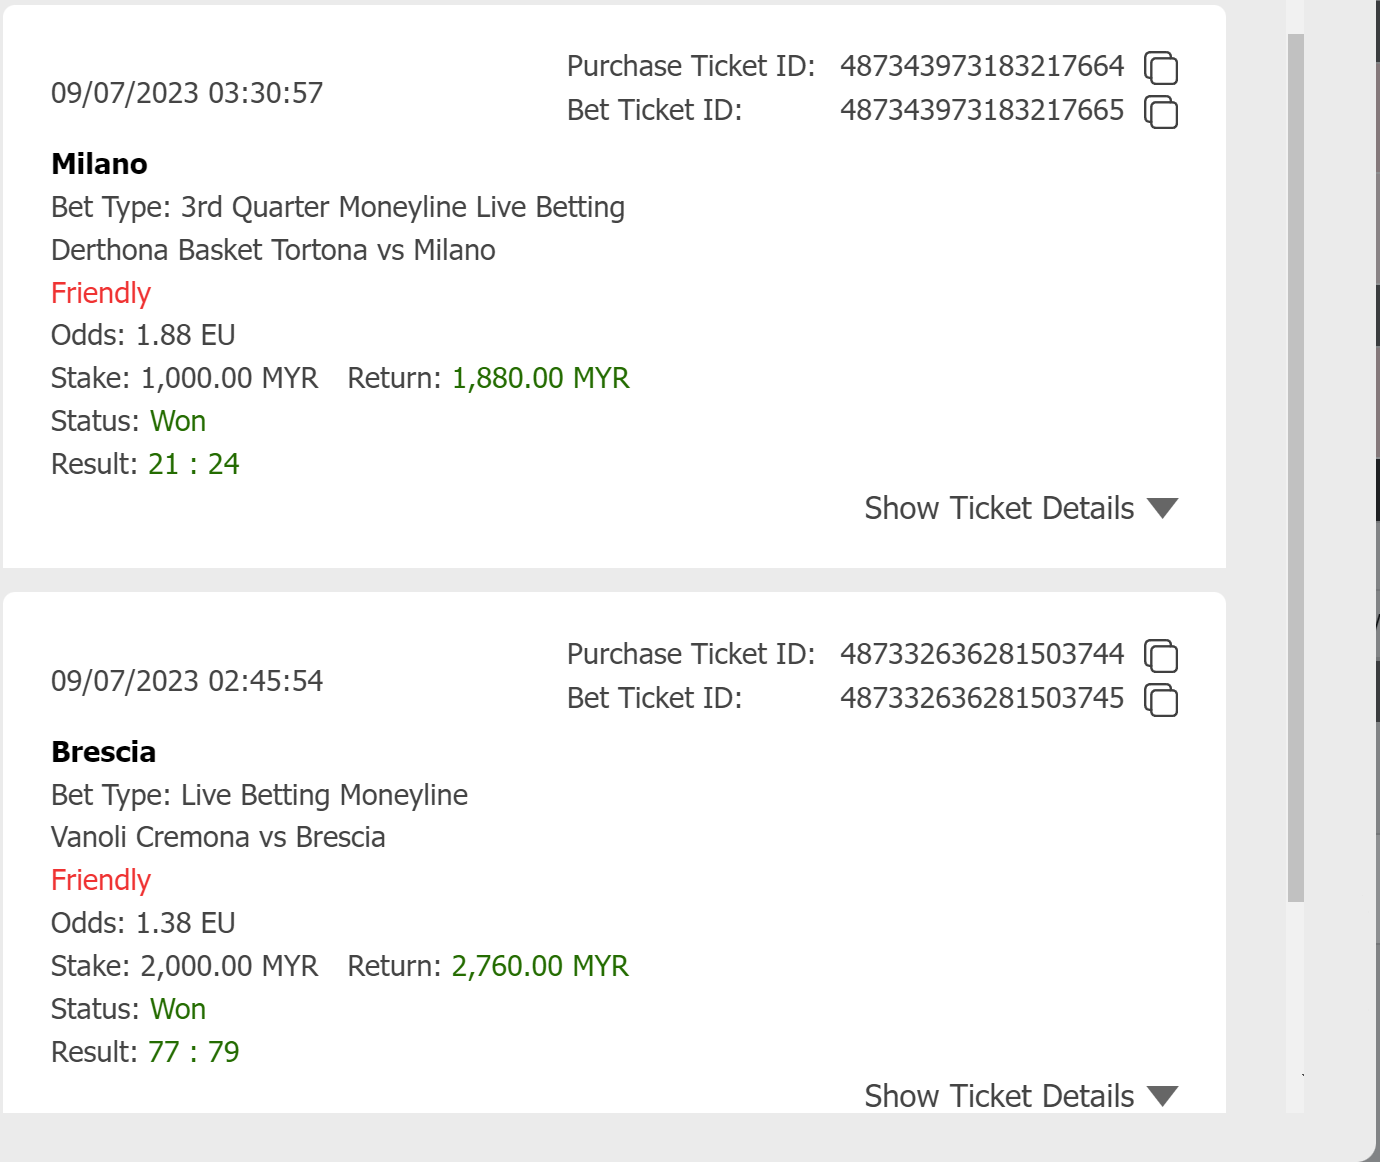Click the Friendly label under Derthona vs Milano
This screenshot has height=1162, width=1380.
click(x=101, y=293)
